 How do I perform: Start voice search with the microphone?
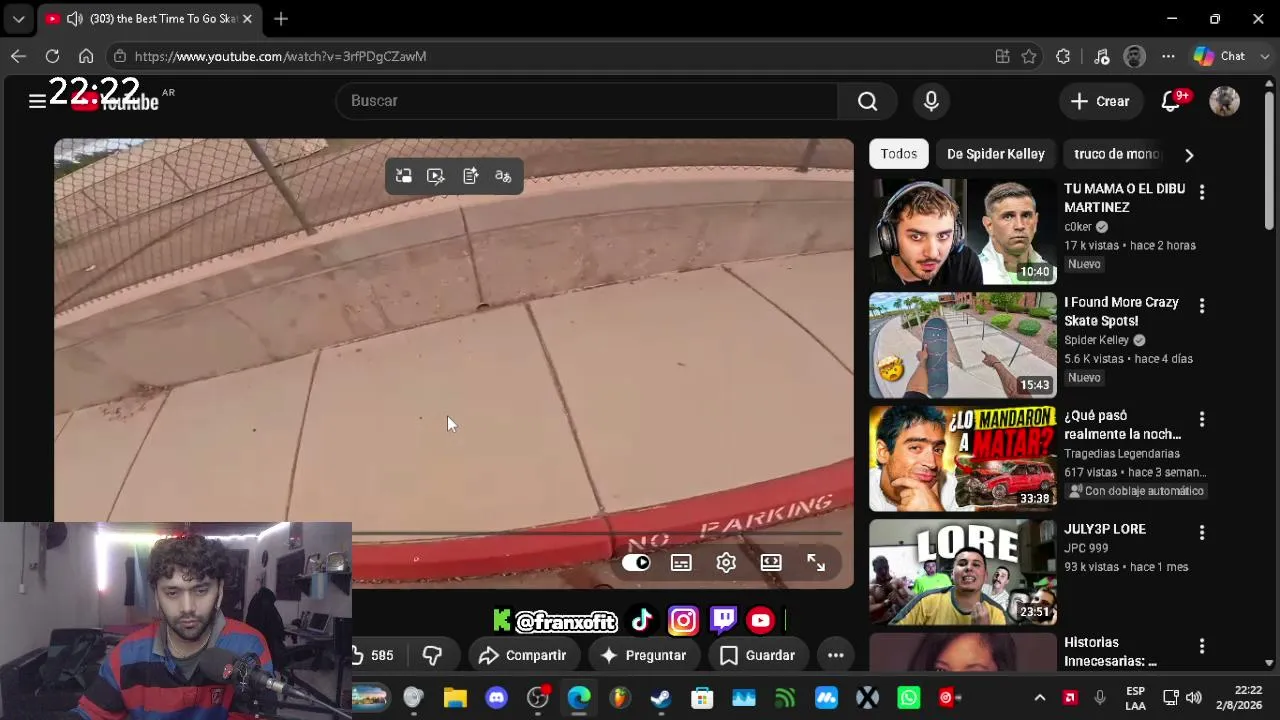[x=931, y=101]
